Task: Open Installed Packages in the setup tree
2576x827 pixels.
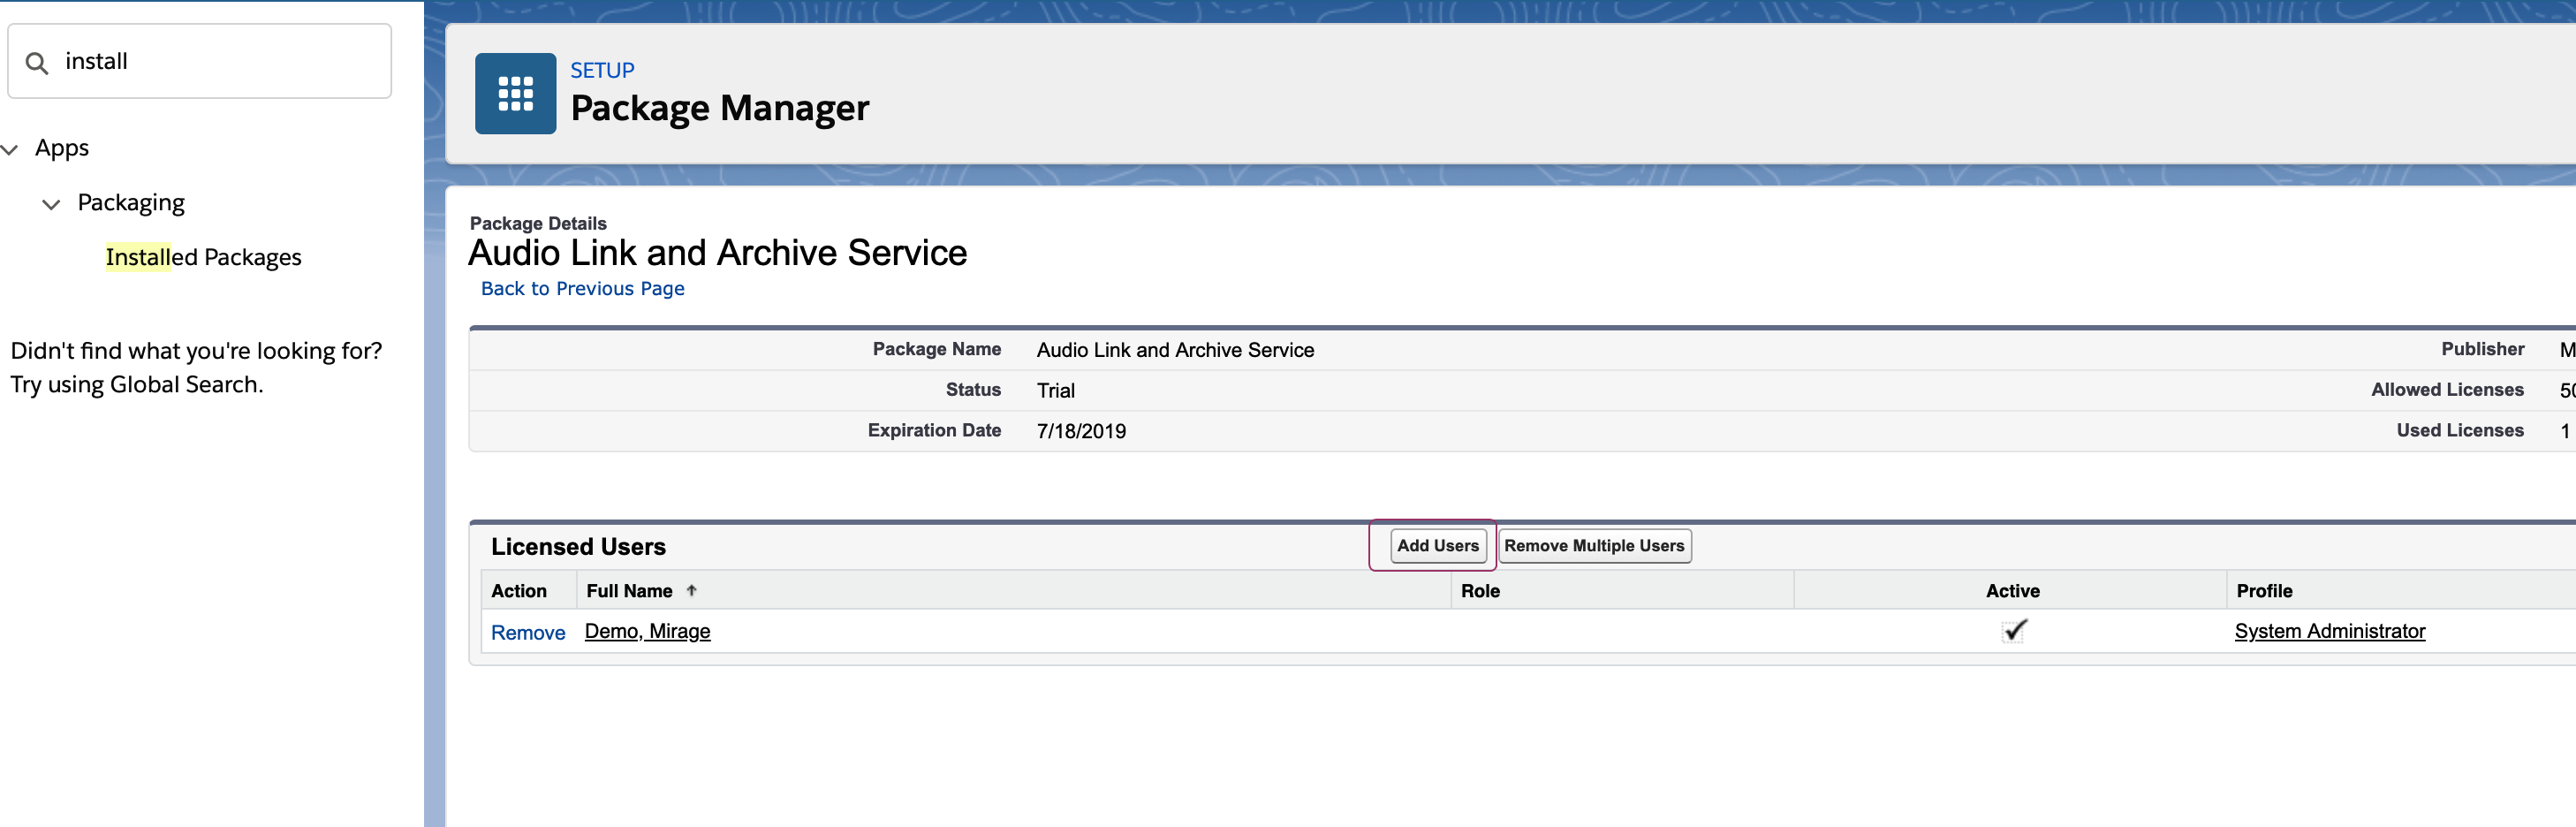Action: tap(203, 257)
